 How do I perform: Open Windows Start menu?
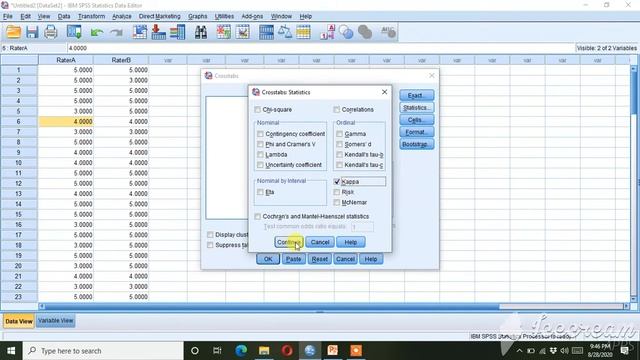point(11,351)
